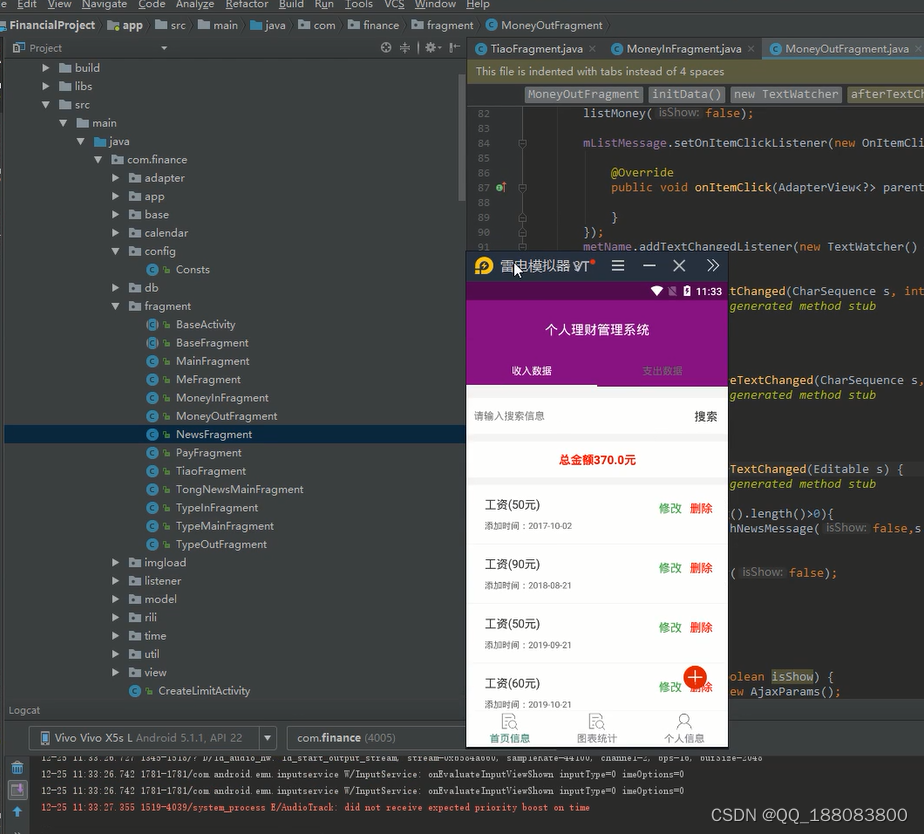Open TypeOutFragment class in tree
This screenshot has height=834, width=924.
click(221, 544)
